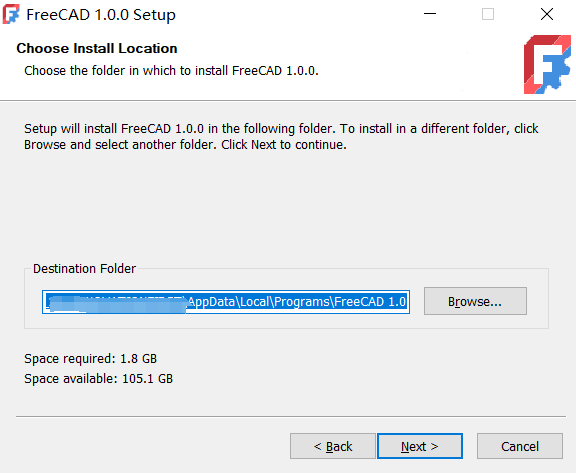Click the Destination Folder path field
Viewport: 576px width, 473px height.
[x=226, y=302]
